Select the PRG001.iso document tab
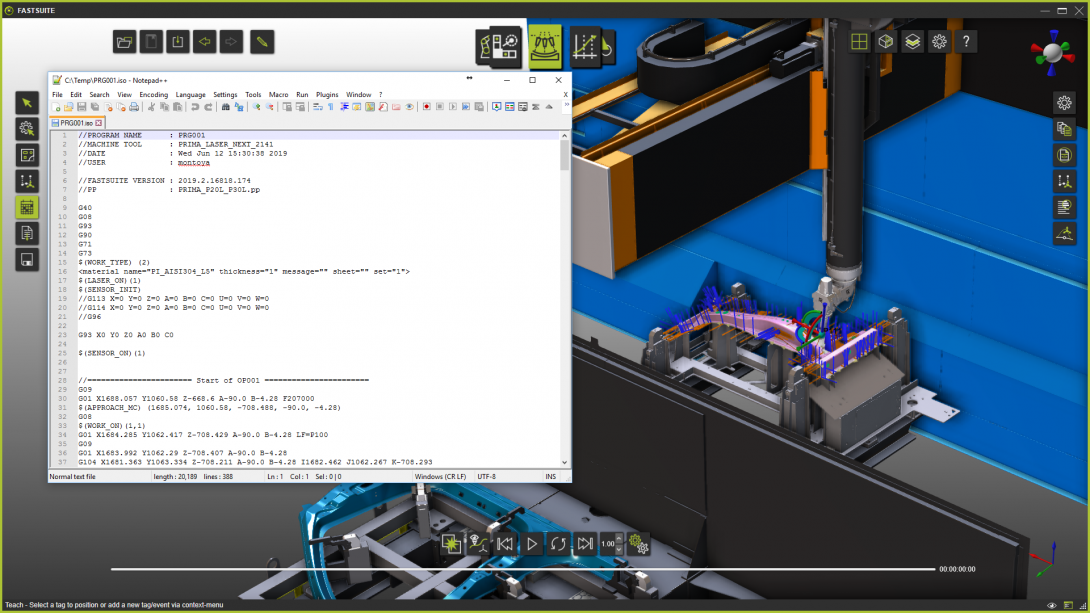Viewport: 1090px width, 613px height. coord(77,123)
